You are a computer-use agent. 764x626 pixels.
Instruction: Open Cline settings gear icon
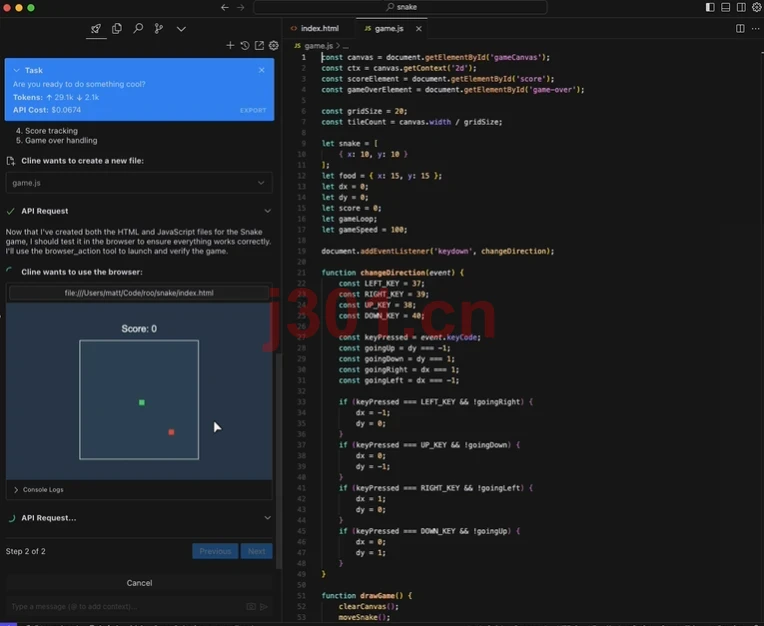point(274,45)
